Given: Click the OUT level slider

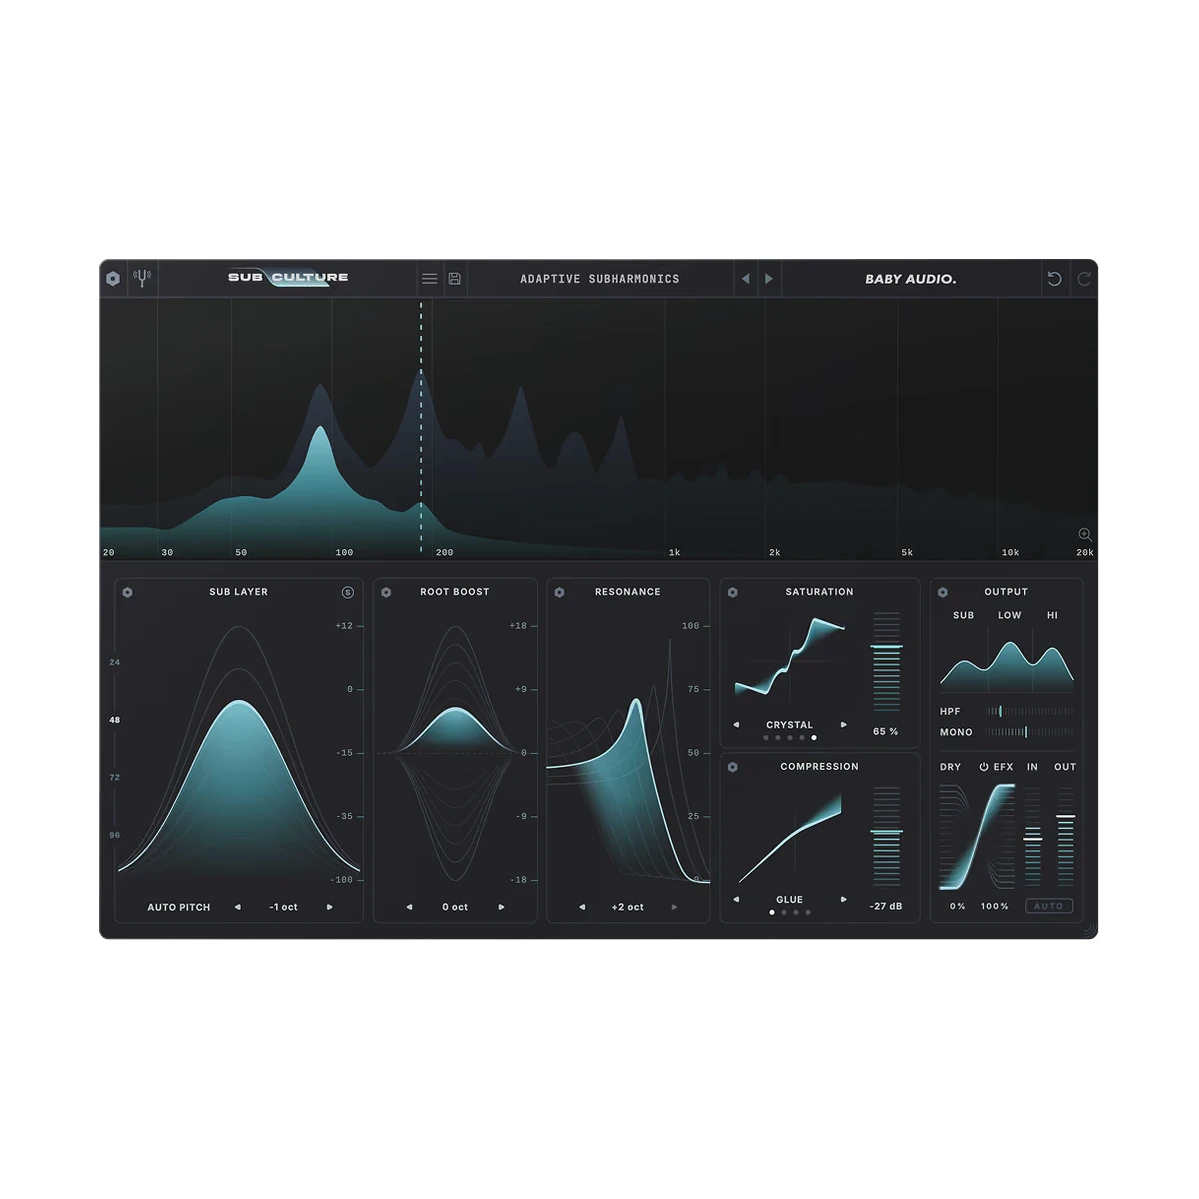Looking at the screenshot, I should 1065,837.
